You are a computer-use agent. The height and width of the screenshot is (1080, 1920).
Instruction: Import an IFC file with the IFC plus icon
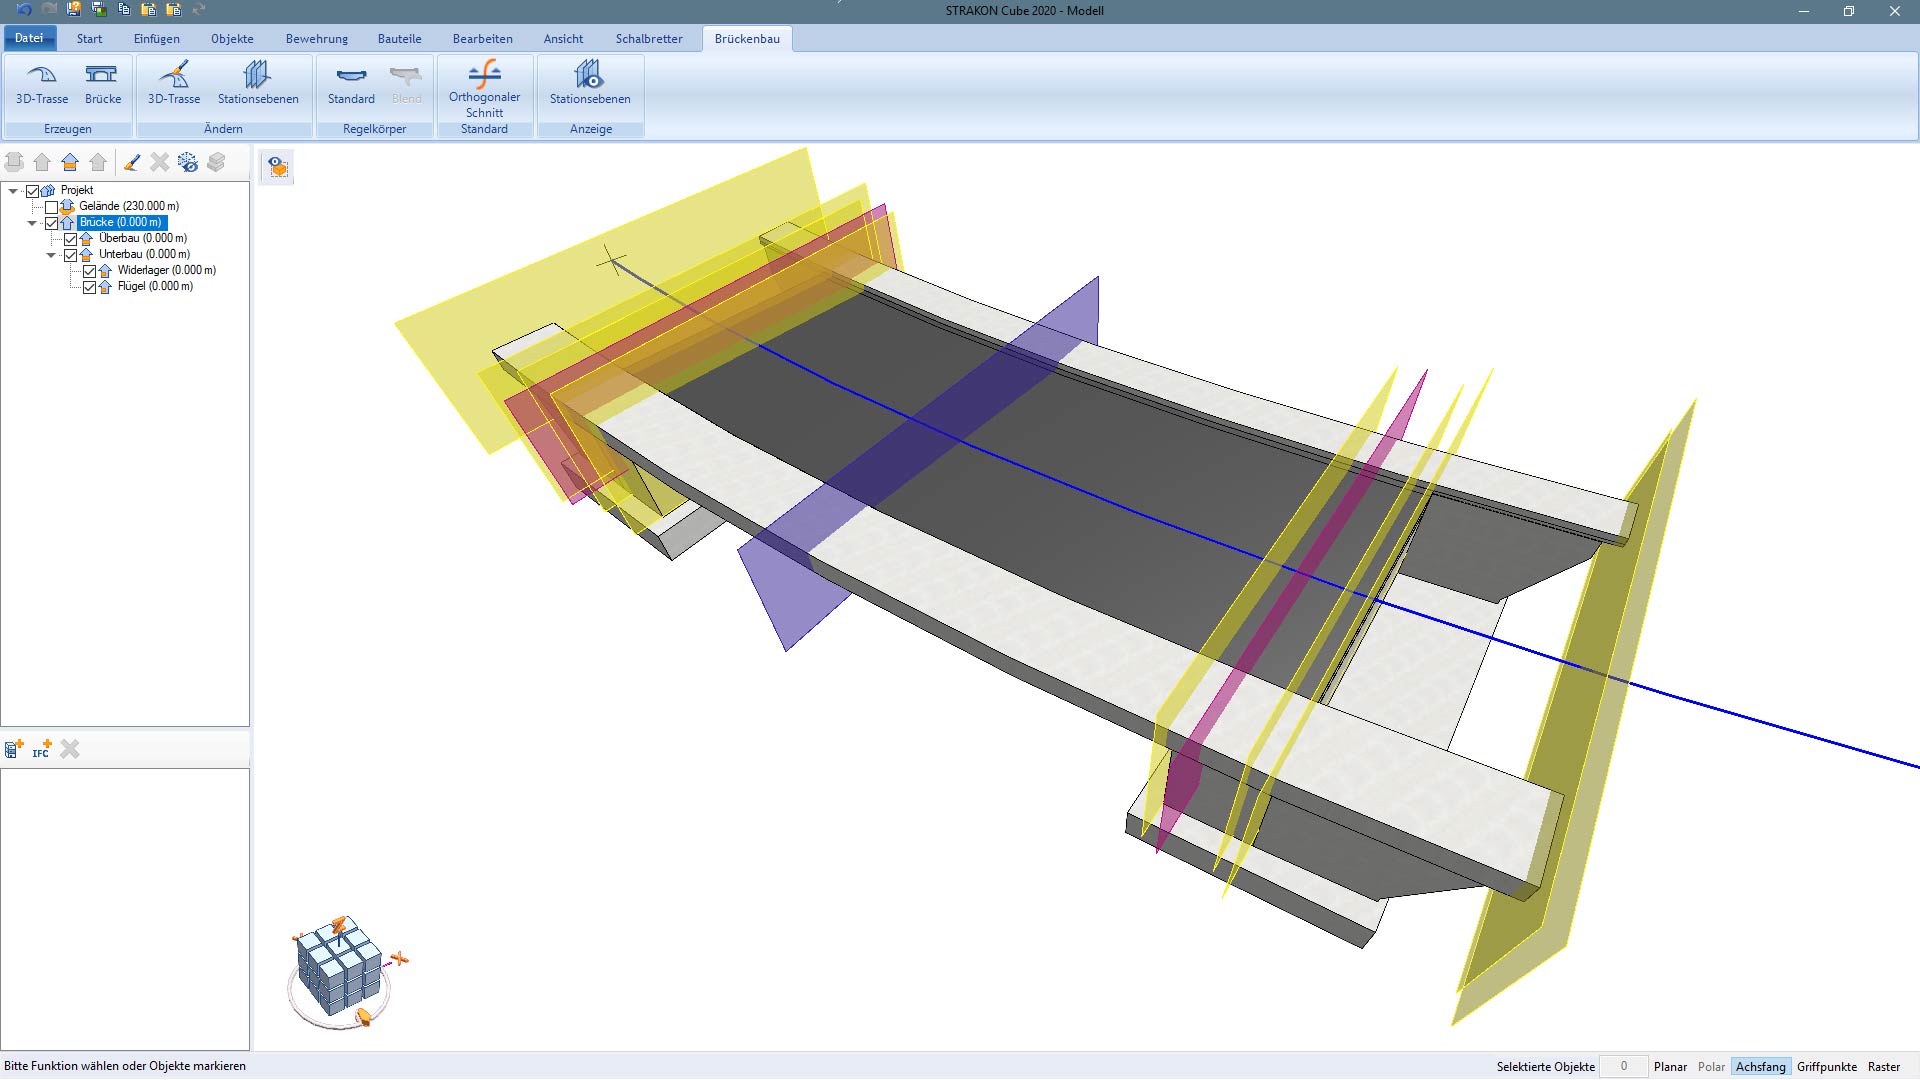pos(42,748)
